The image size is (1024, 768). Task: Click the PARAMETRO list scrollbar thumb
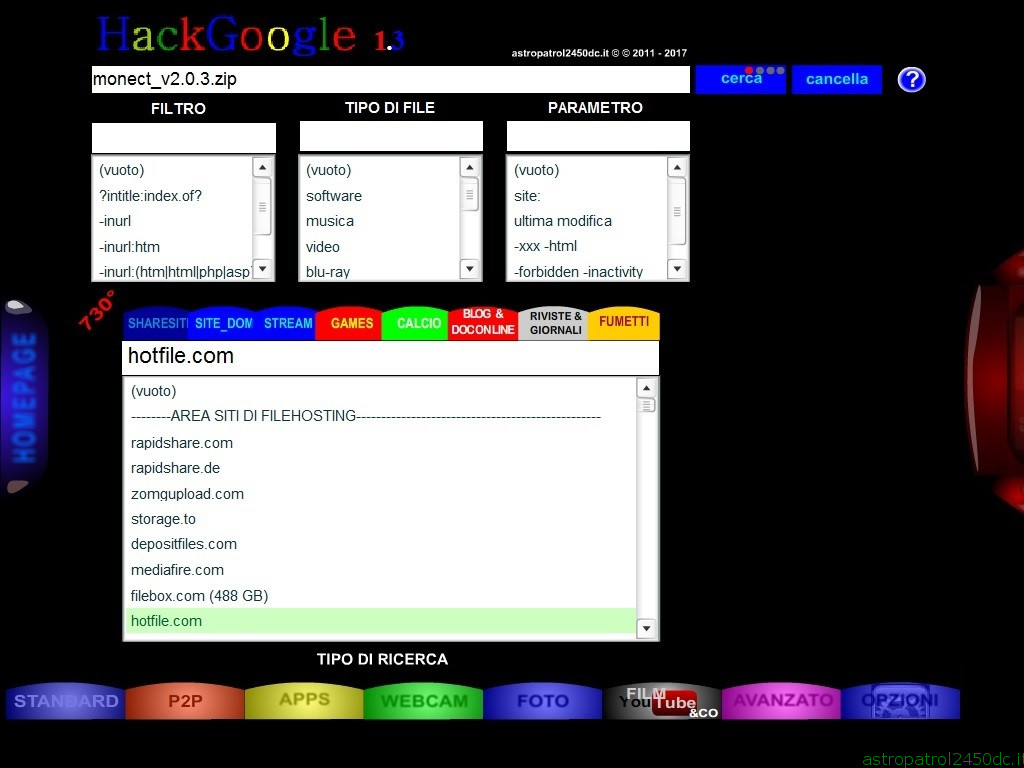(677, 211)
